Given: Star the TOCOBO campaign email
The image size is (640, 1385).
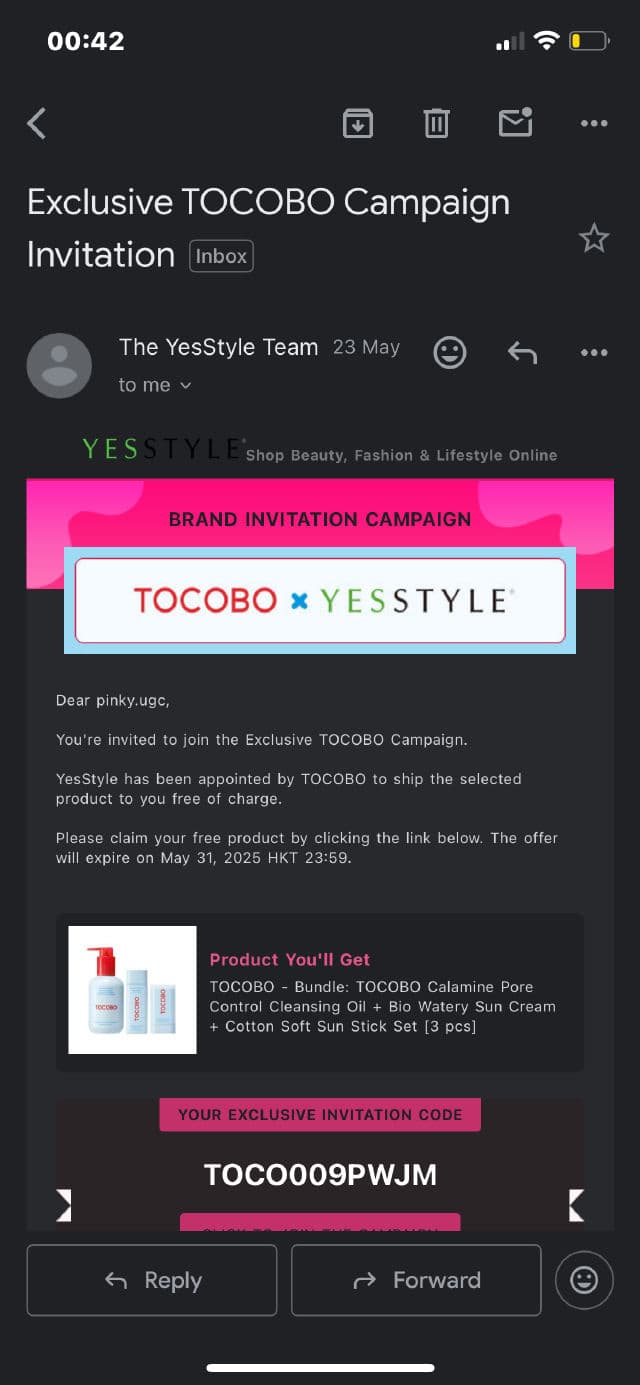Looking at the screenshot, I should tap(594, 238).
